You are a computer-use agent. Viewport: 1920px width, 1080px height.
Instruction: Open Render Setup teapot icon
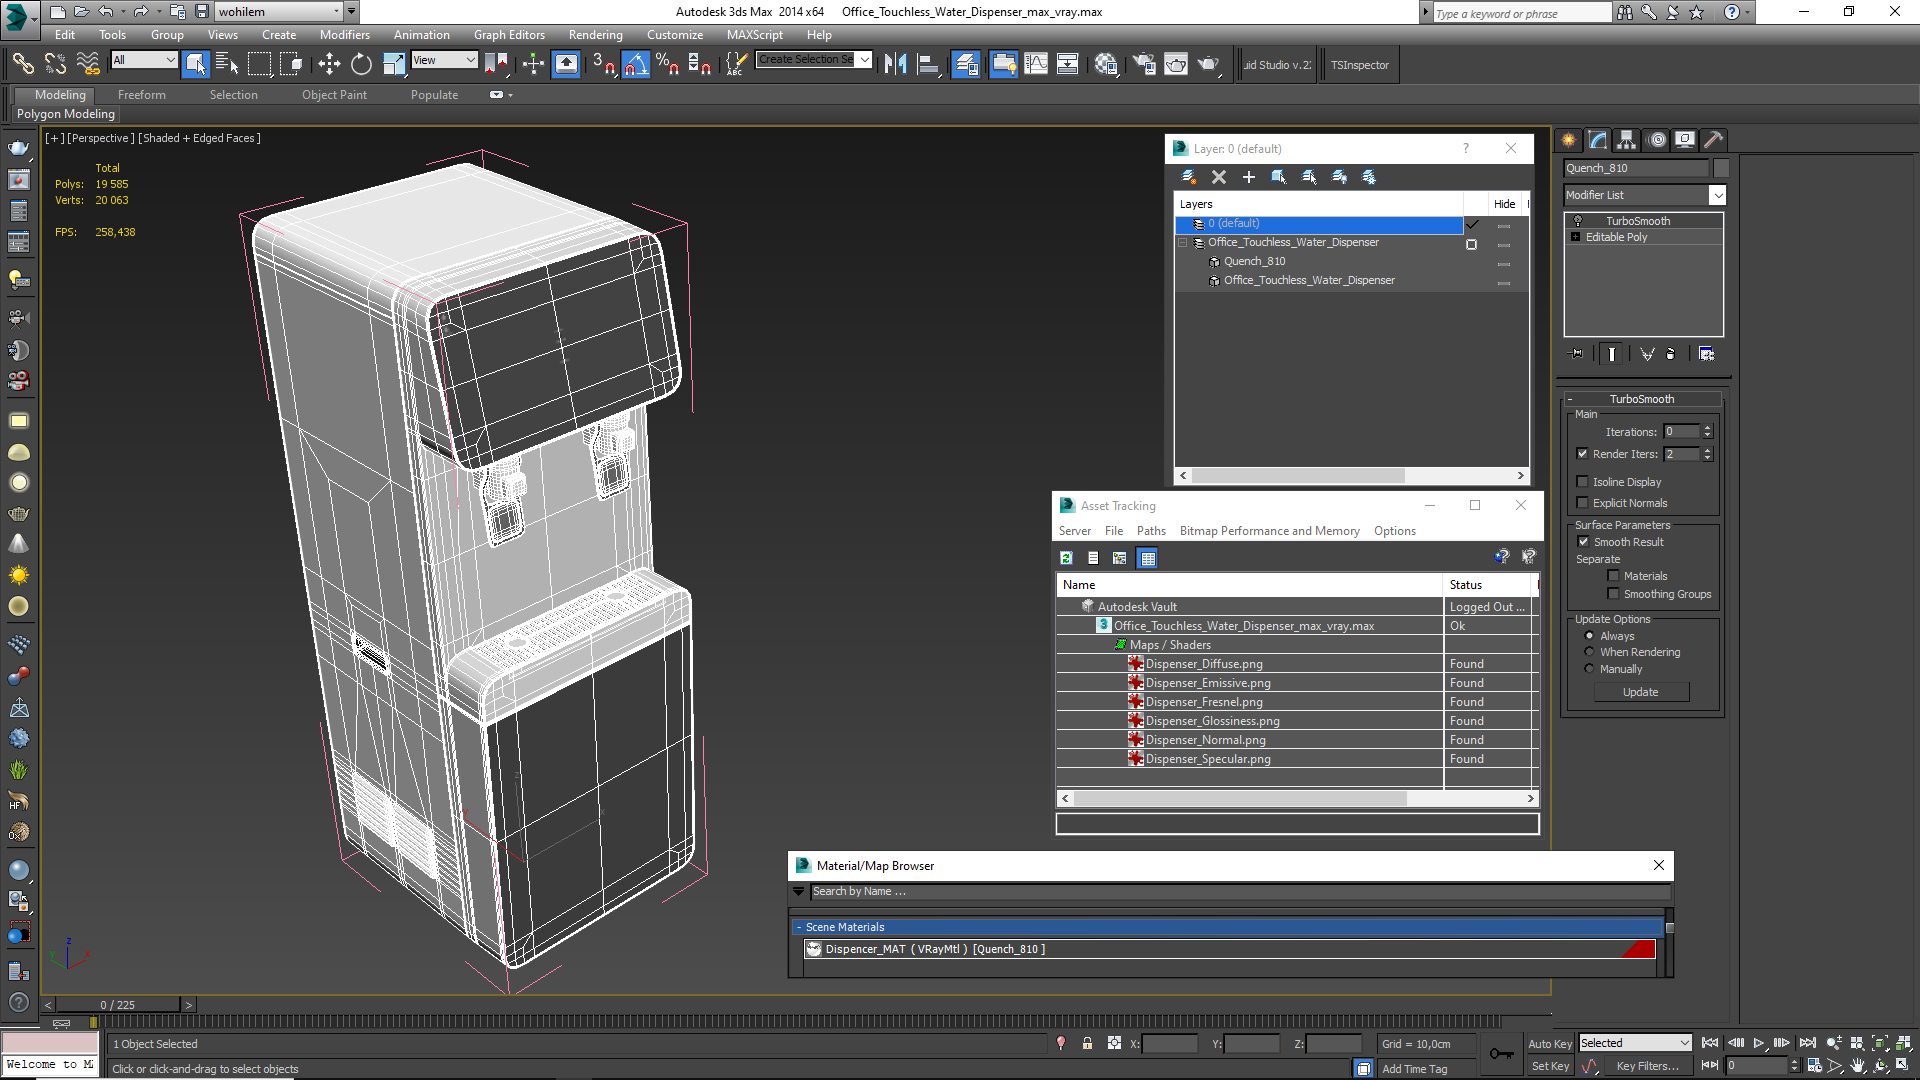tap(1143, 64)
